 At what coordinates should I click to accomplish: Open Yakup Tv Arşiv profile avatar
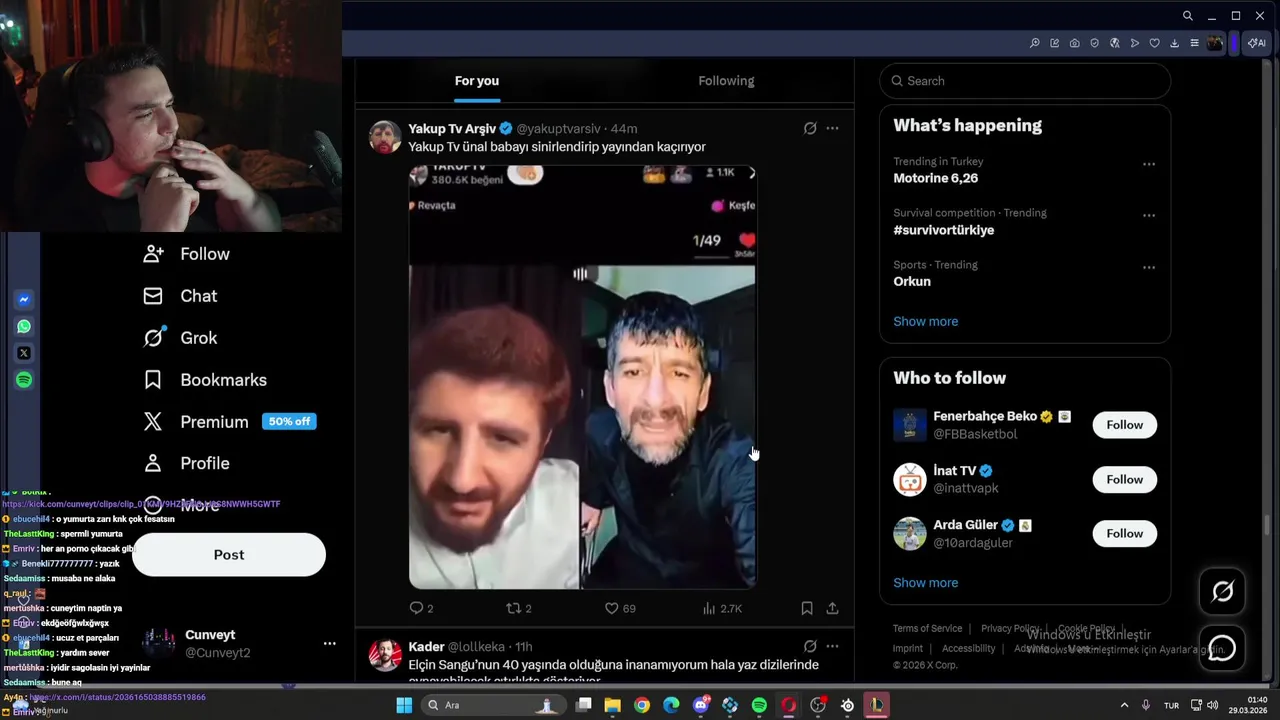pyautogui.click(x=385, y=137)
